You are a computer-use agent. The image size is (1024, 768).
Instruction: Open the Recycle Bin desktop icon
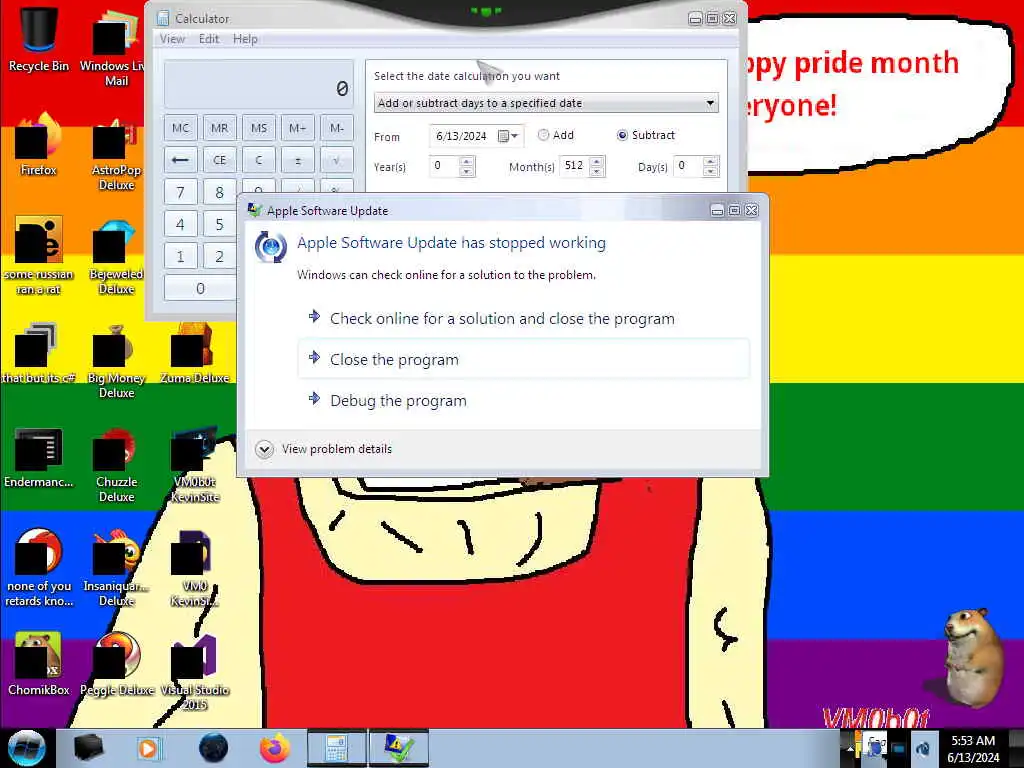coord(39,39)
